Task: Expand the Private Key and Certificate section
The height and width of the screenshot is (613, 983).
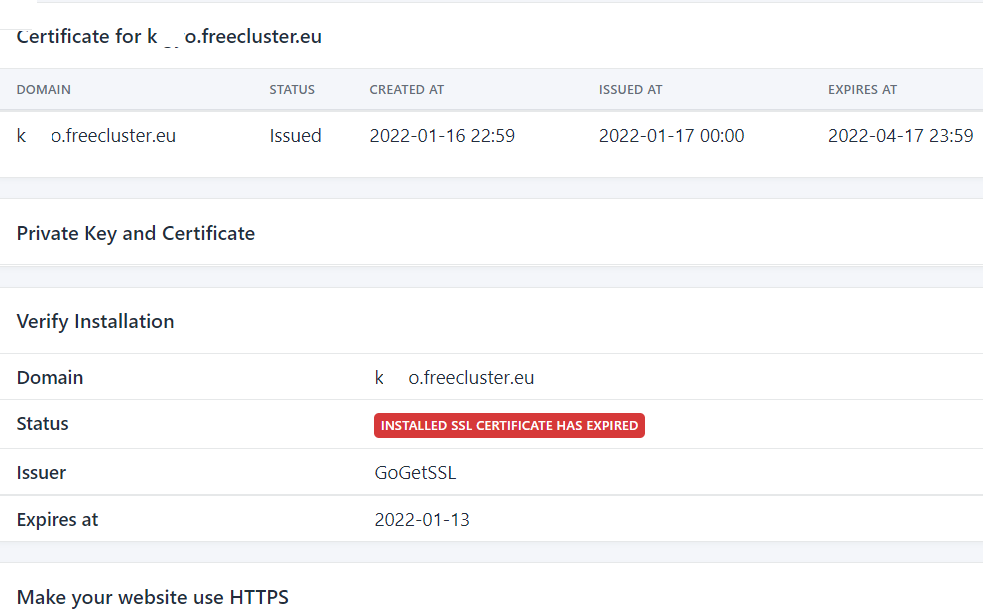Action: (136, 234)
